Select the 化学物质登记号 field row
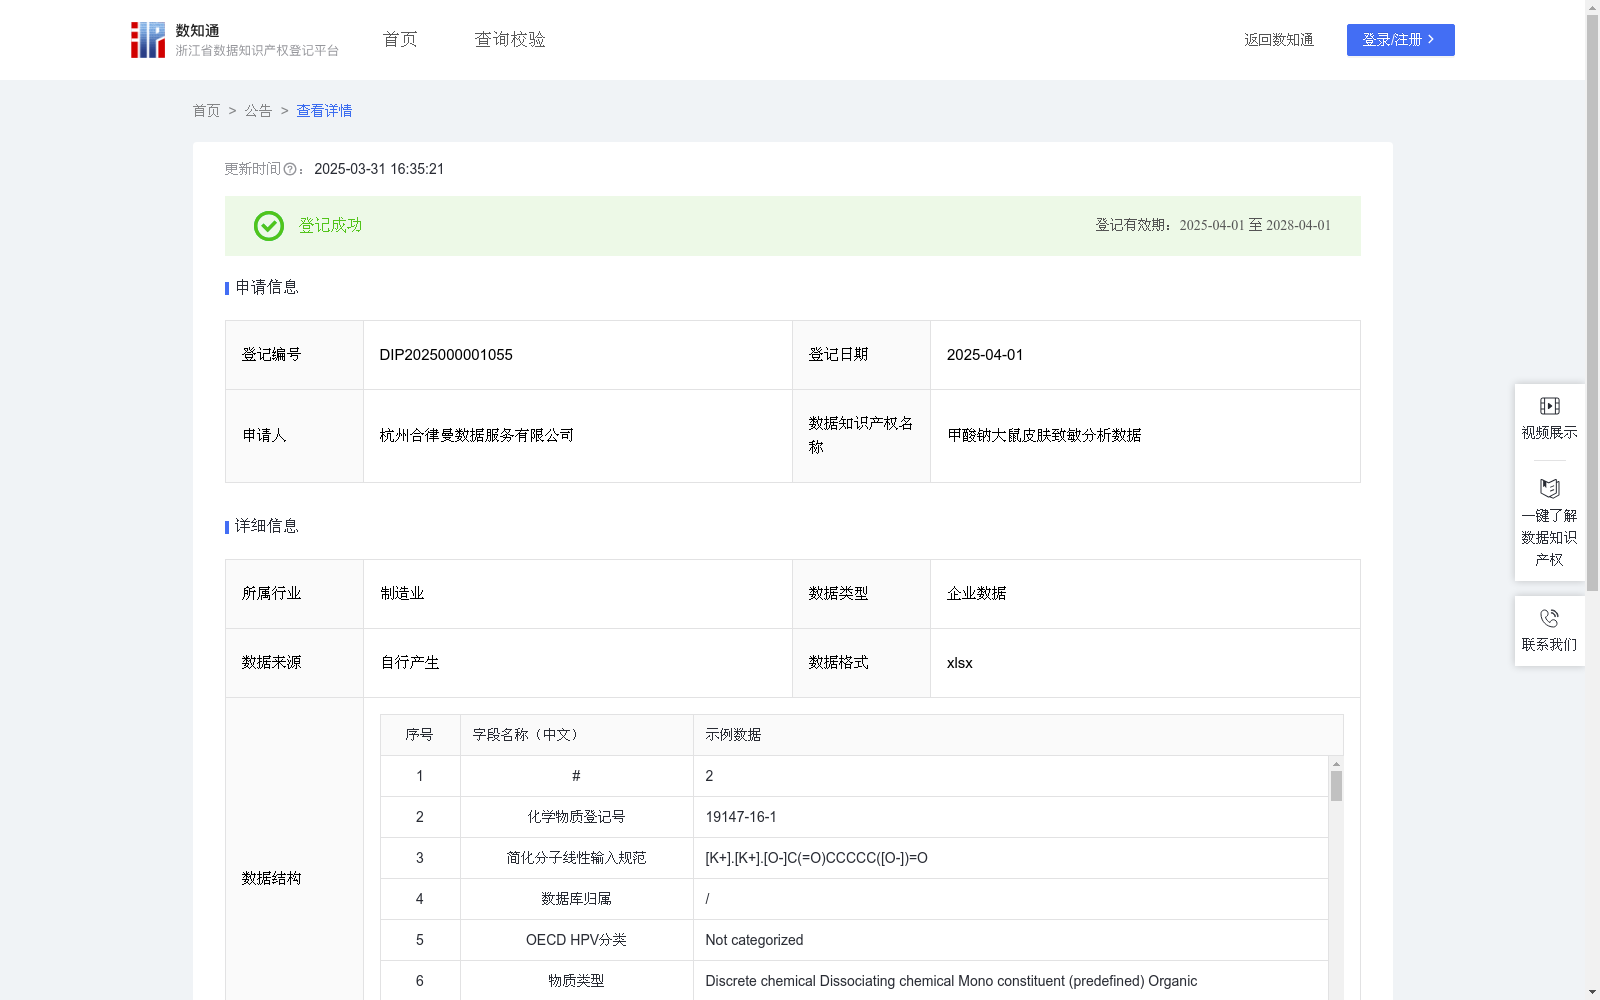Image resolution: width=1600 pixels, height=1000 pixels. (854, 817)
